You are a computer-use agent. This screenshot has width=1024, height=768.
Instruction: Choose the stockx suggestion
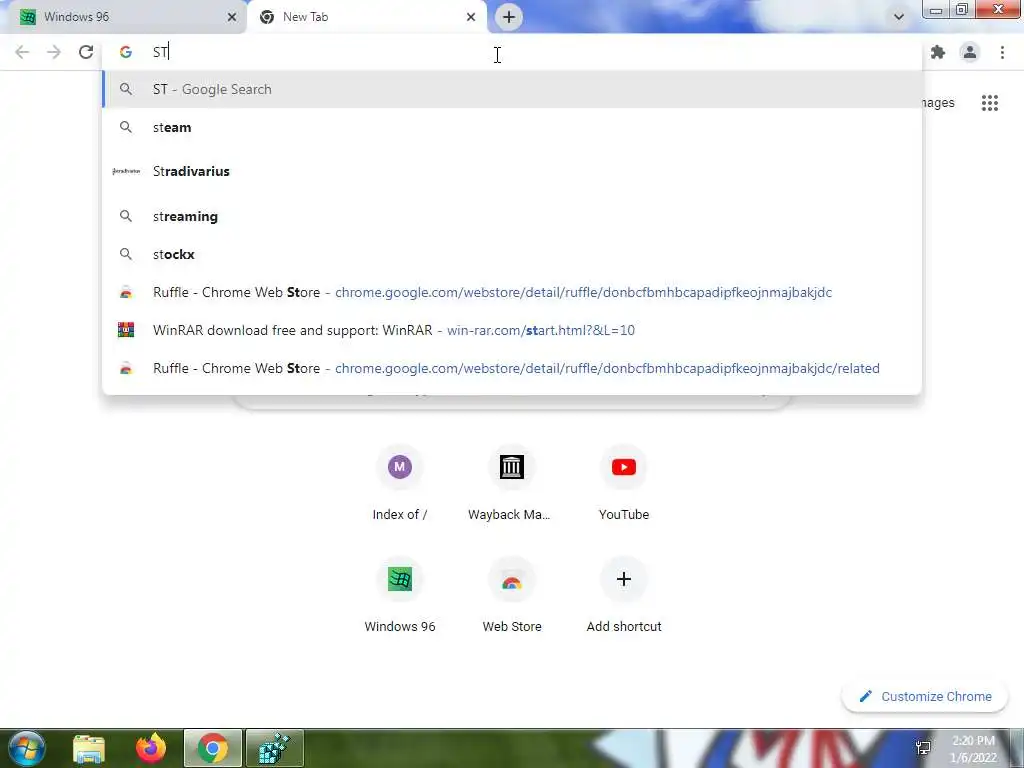coord(512,254)
